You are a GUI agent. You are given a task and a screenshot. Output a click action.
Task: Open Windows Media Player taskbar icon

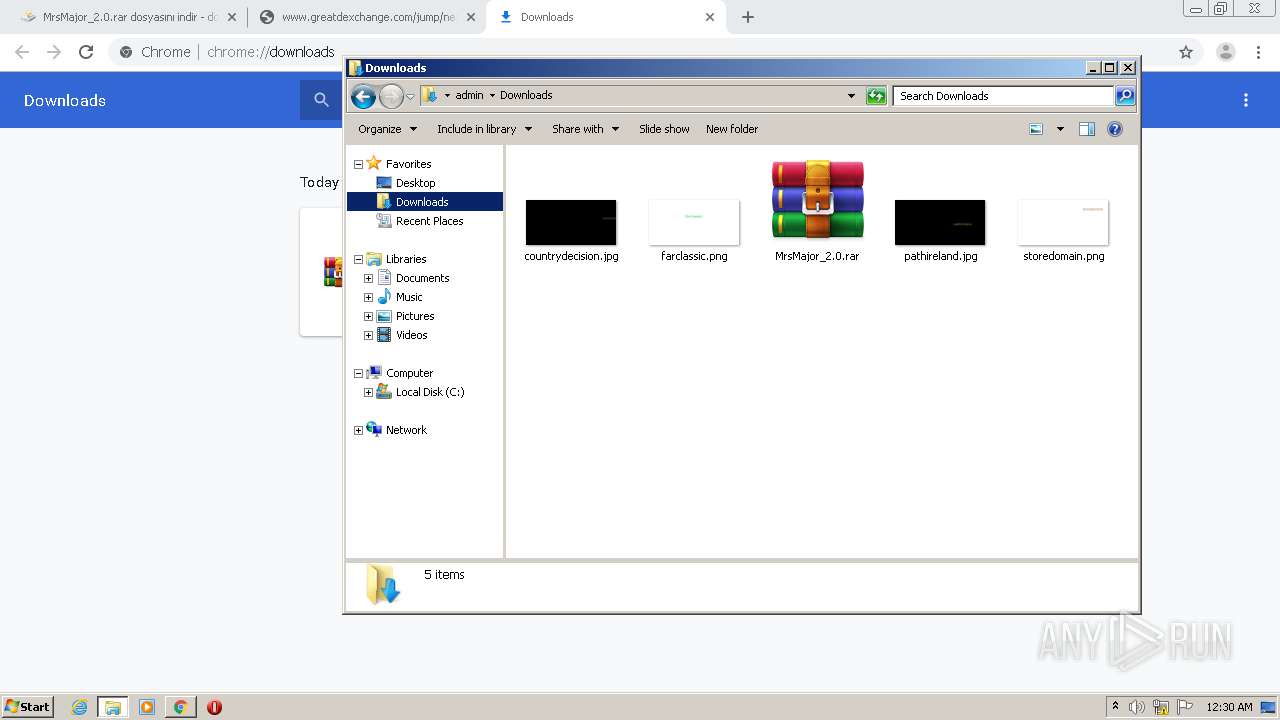147,707
